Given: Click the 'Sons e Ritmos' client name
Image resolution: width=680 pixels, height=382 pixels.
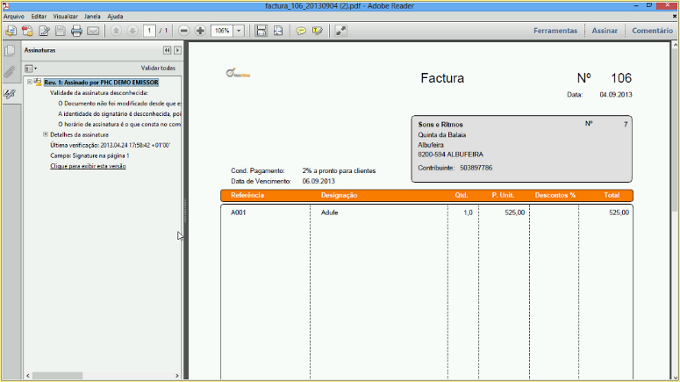Looking at the screenshot, I should pos(440,124).
